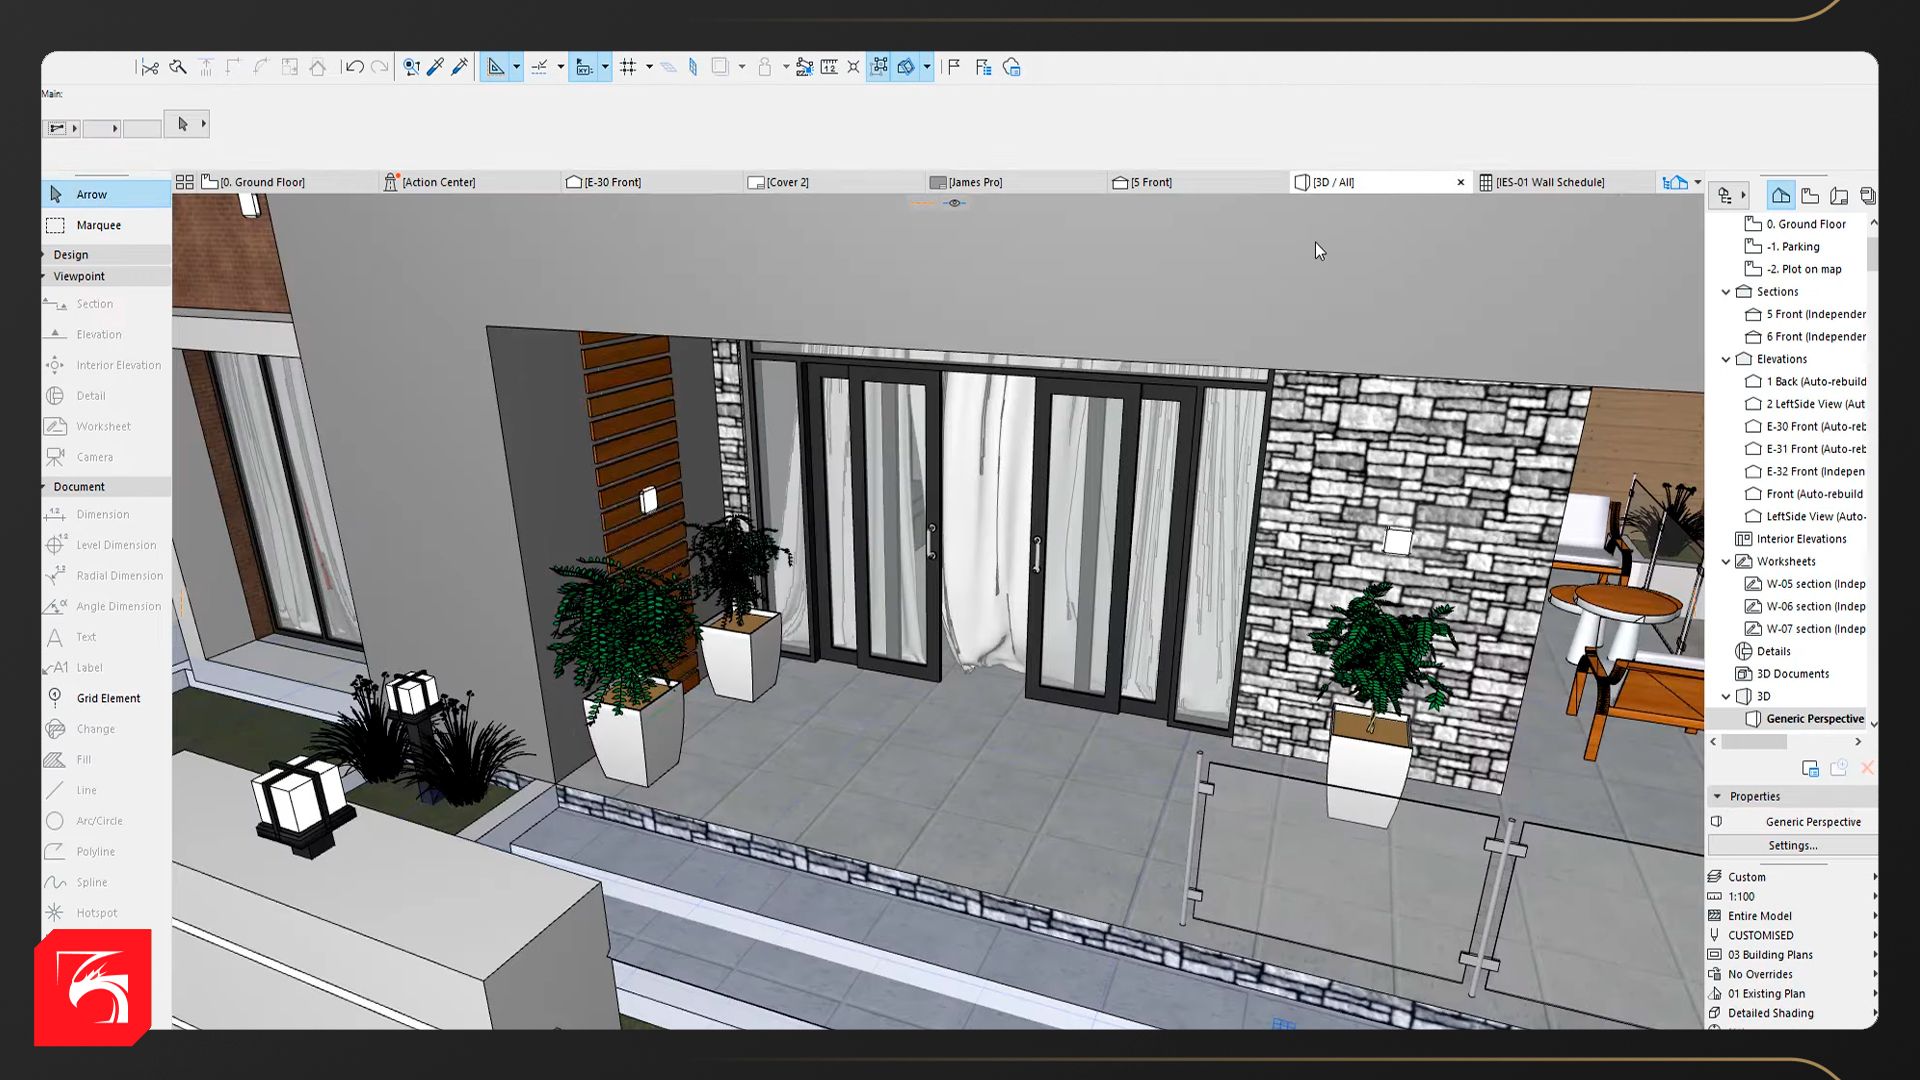Toggle the Guide Lines set-square icon
The image size is (1920, 1080).
point(496,67)
